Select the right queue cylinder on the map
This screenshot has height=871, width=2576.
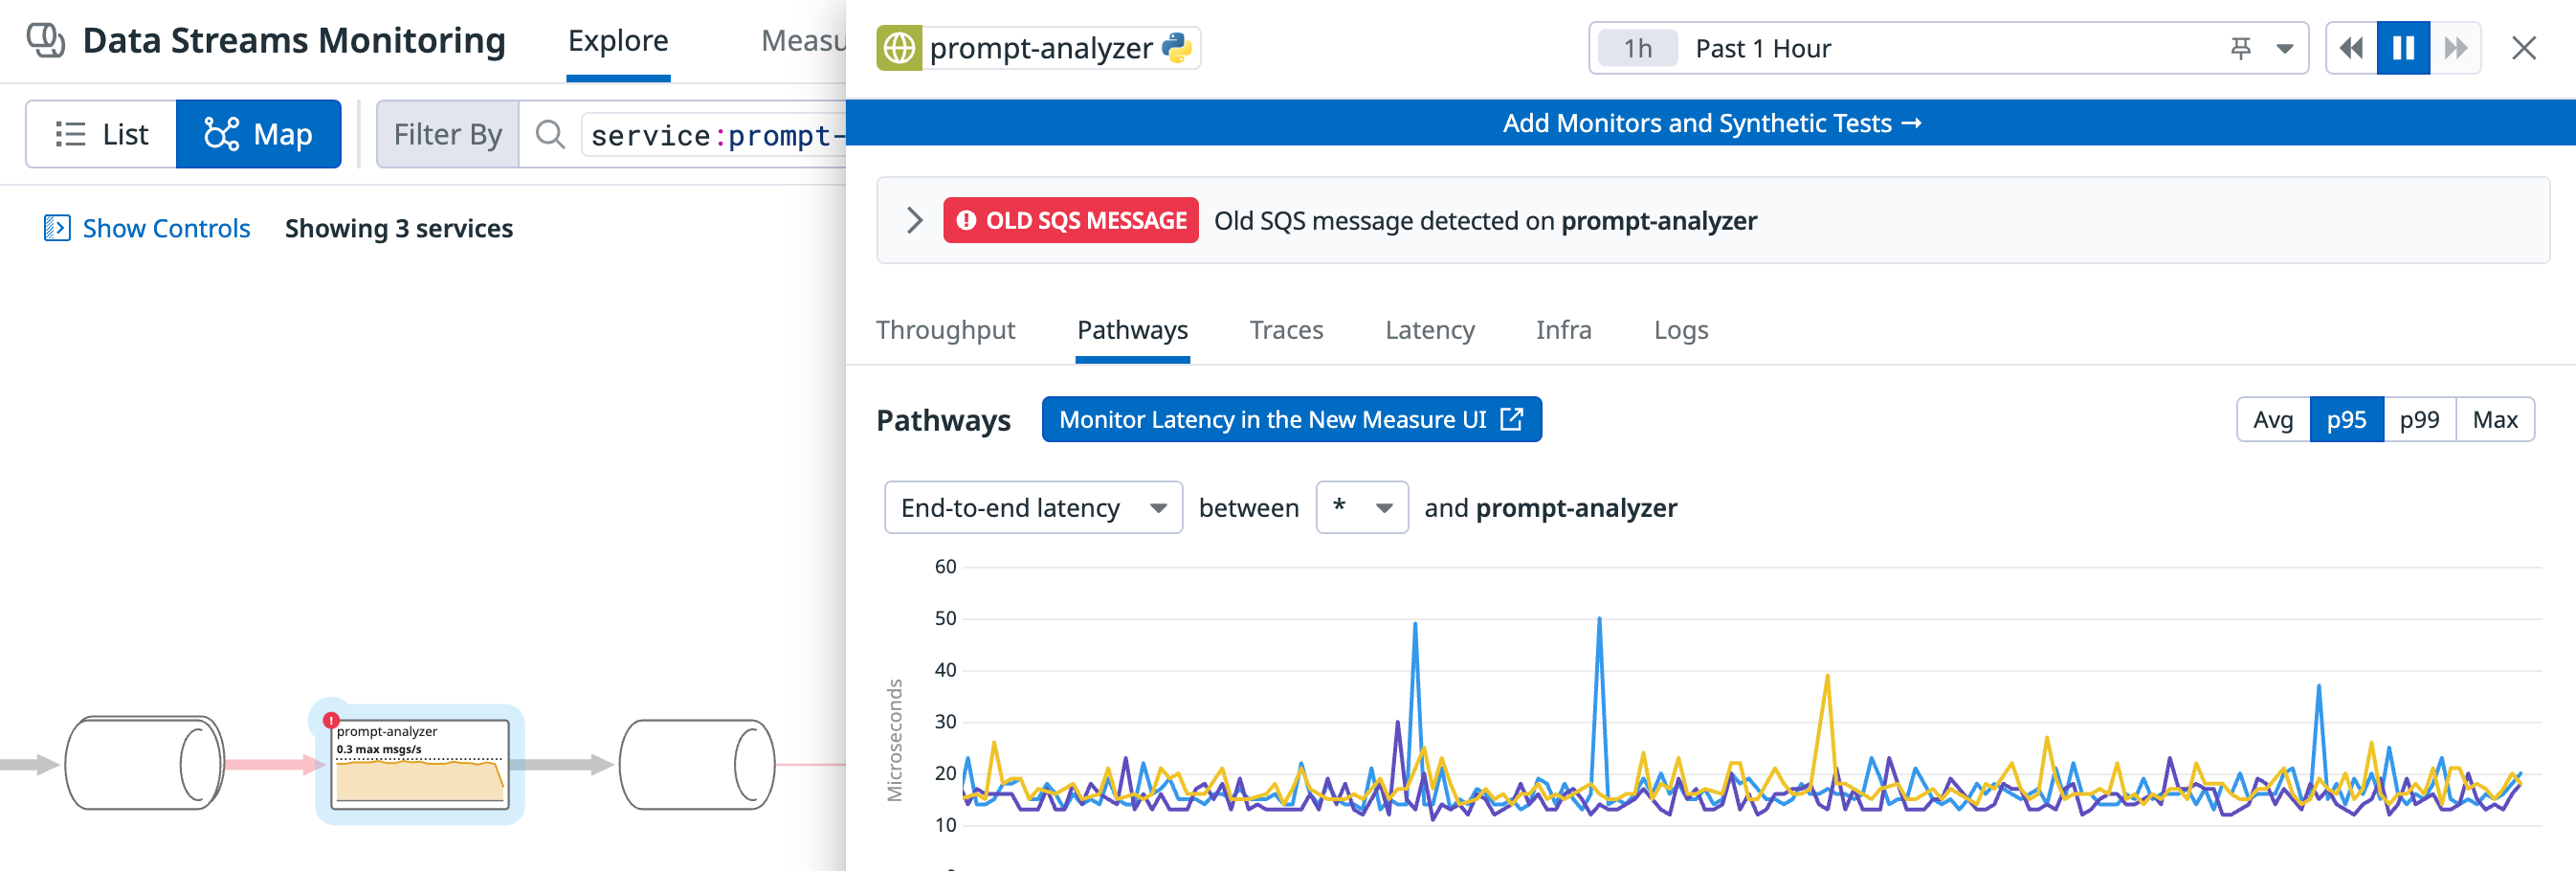pos(697,764)
